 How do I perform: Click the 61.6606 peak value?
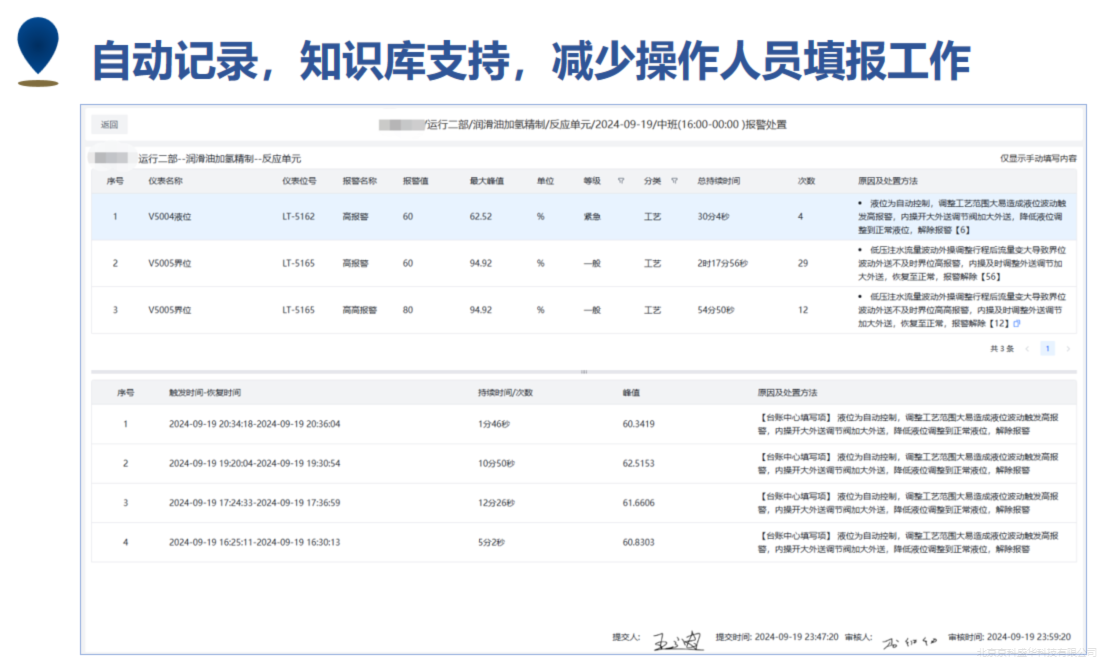[x=638, y=503]
